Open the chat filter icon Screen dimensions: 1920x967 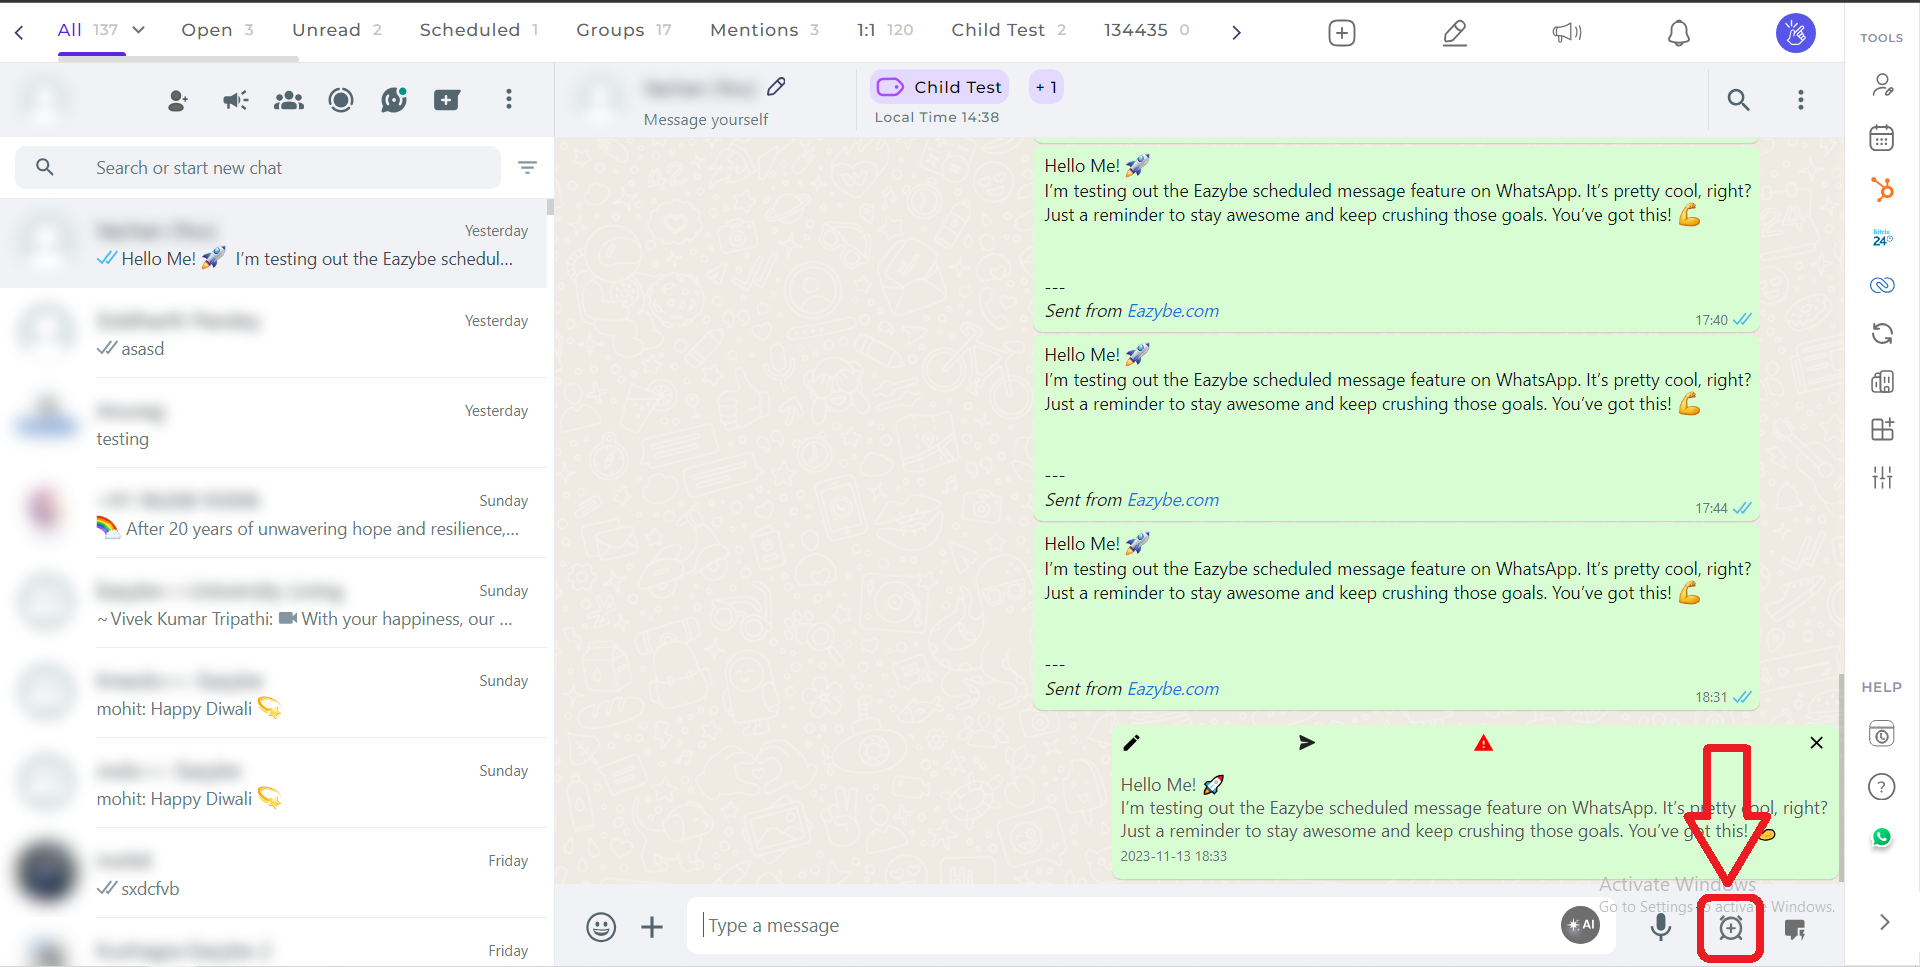point(527,167)
